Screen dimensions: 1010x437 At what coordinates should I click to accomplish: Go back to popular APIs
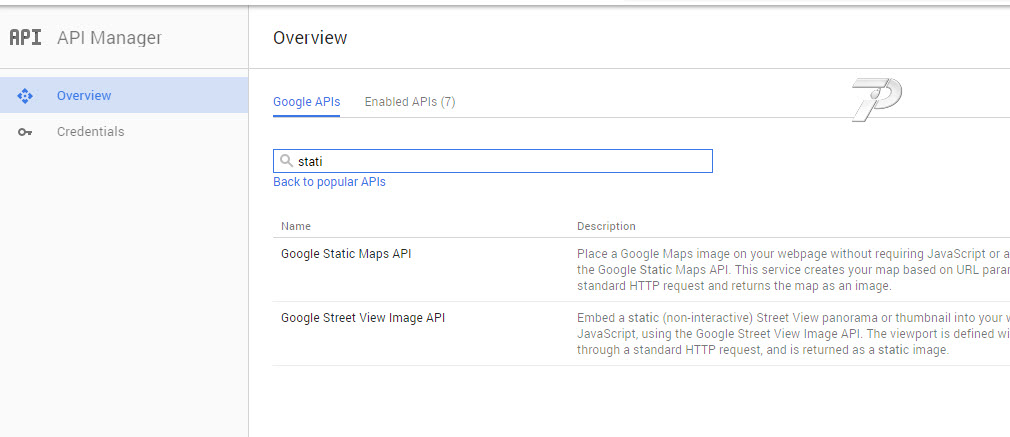329,182
